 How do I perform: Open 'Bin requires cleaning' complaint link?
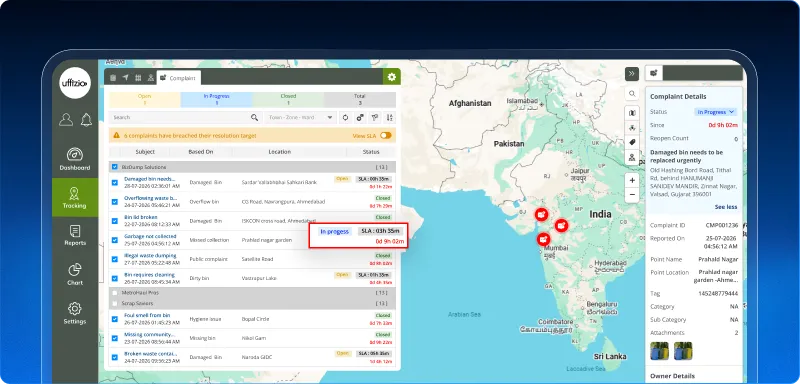(x=149, y=275)
